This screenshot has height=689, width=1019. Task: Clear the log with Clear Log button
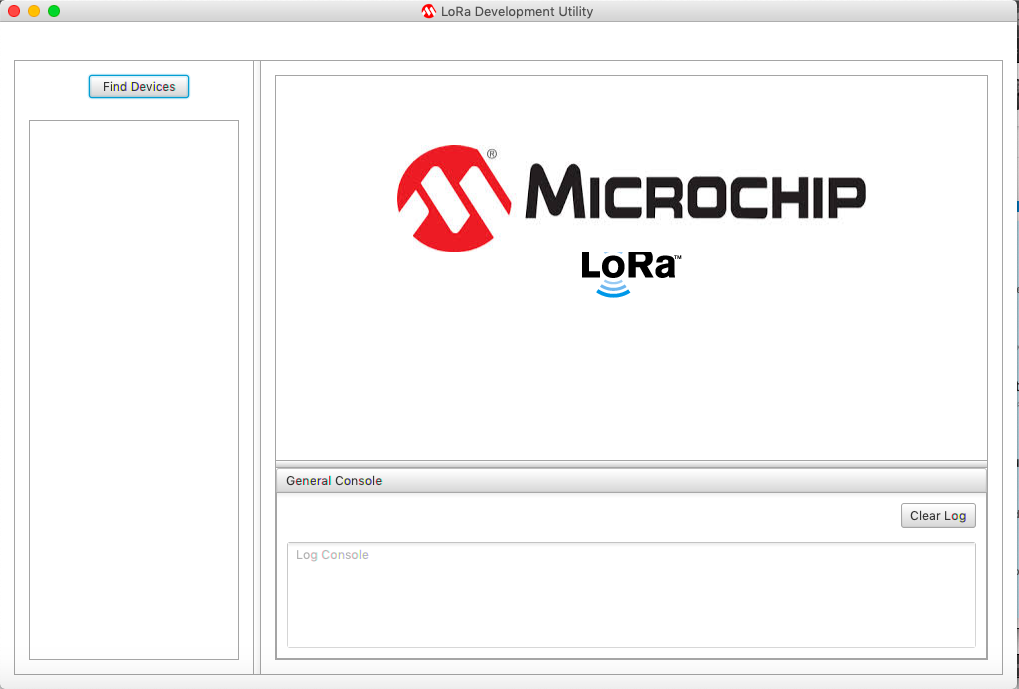pos(938,515)
